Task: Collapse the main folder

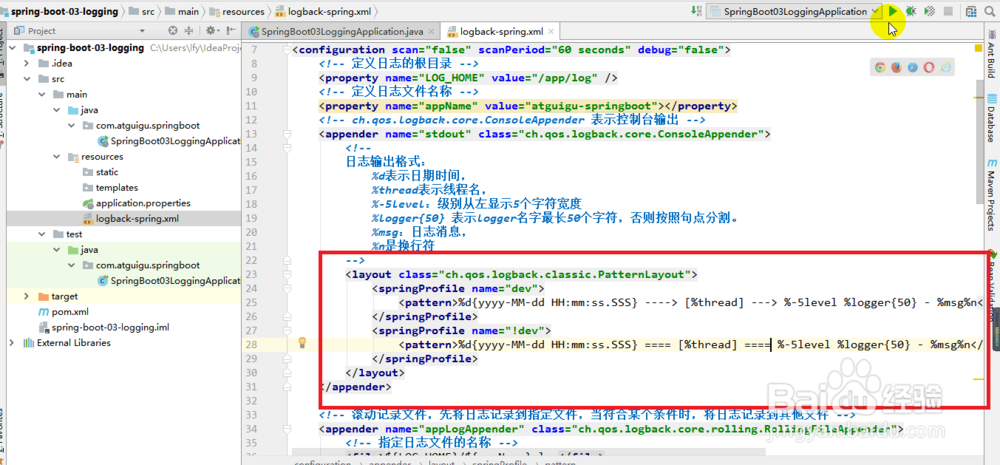Action: pos(41,94)
